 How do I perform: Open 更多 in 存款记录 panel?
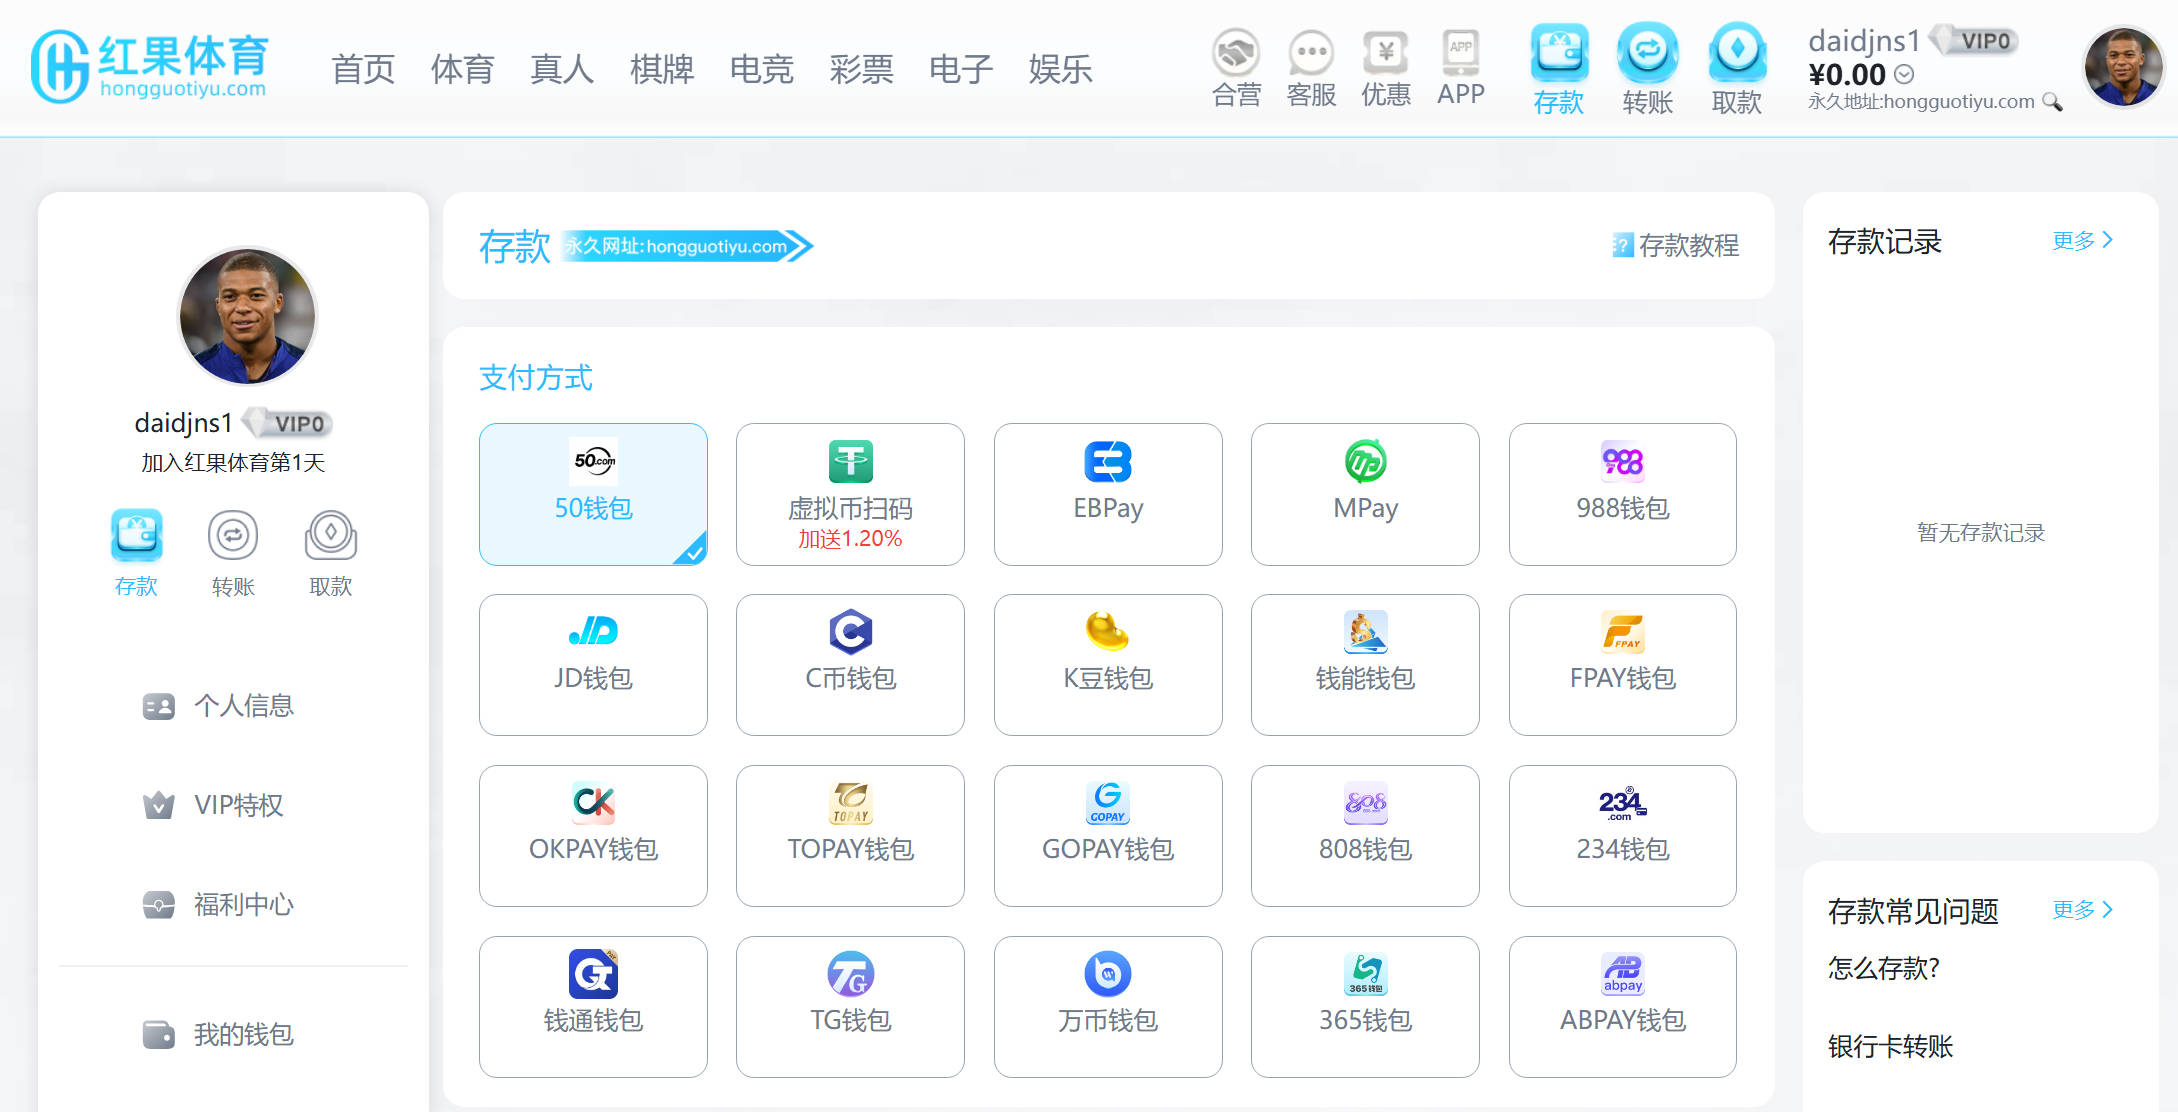2082,240
